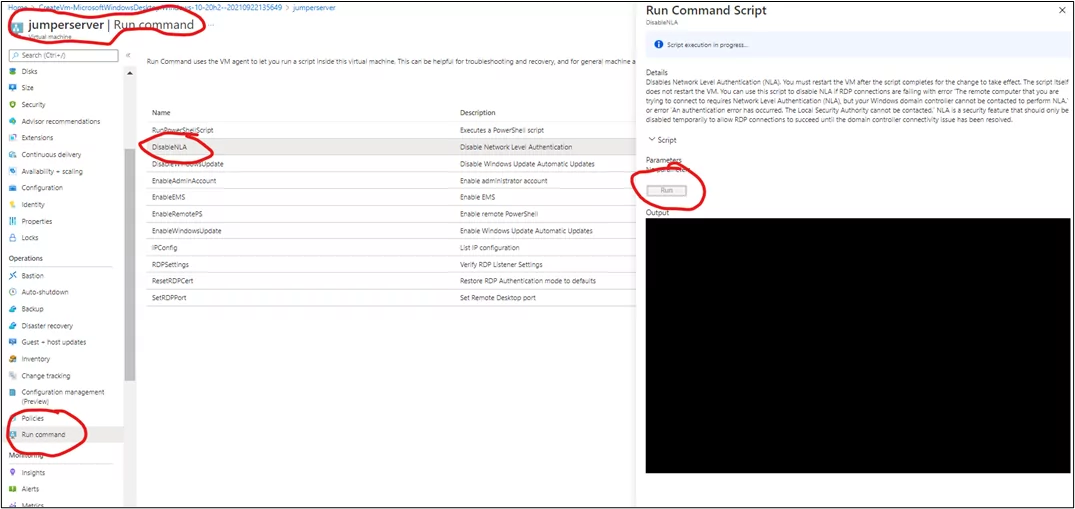This screenshot has width=1075, height=509.
Task: Click the Insights lightbulb icon
Action: pos(12,473)
